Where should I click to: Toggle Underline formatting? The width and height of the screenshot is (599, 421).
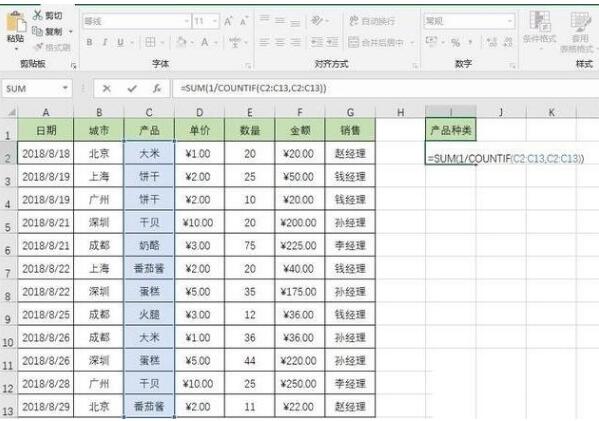[120, 42]
